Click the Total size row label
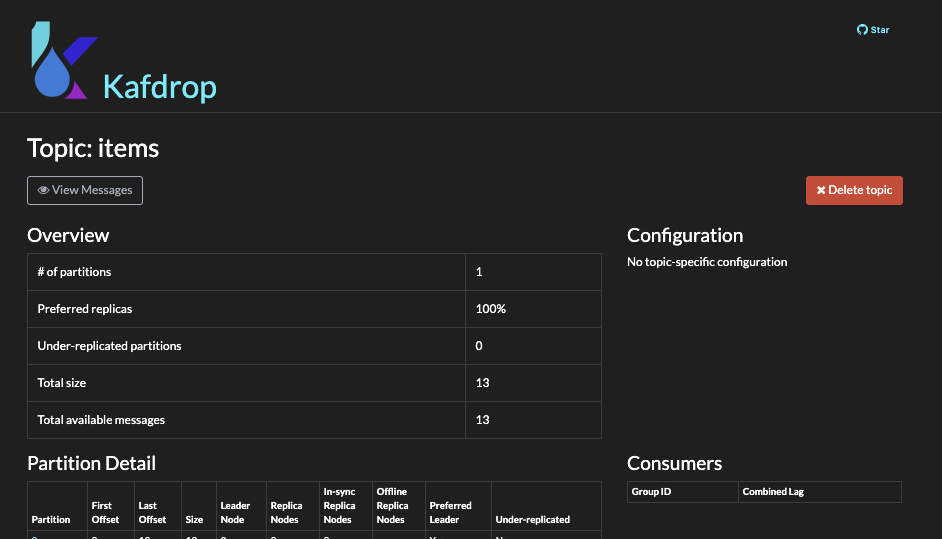Screen dimensions: 942x539 (x=61, y=383)
